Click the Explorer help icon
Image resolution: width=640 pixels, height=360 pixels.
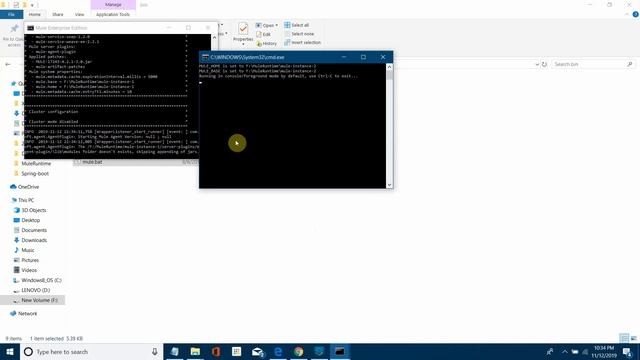[x=636, y=14]
